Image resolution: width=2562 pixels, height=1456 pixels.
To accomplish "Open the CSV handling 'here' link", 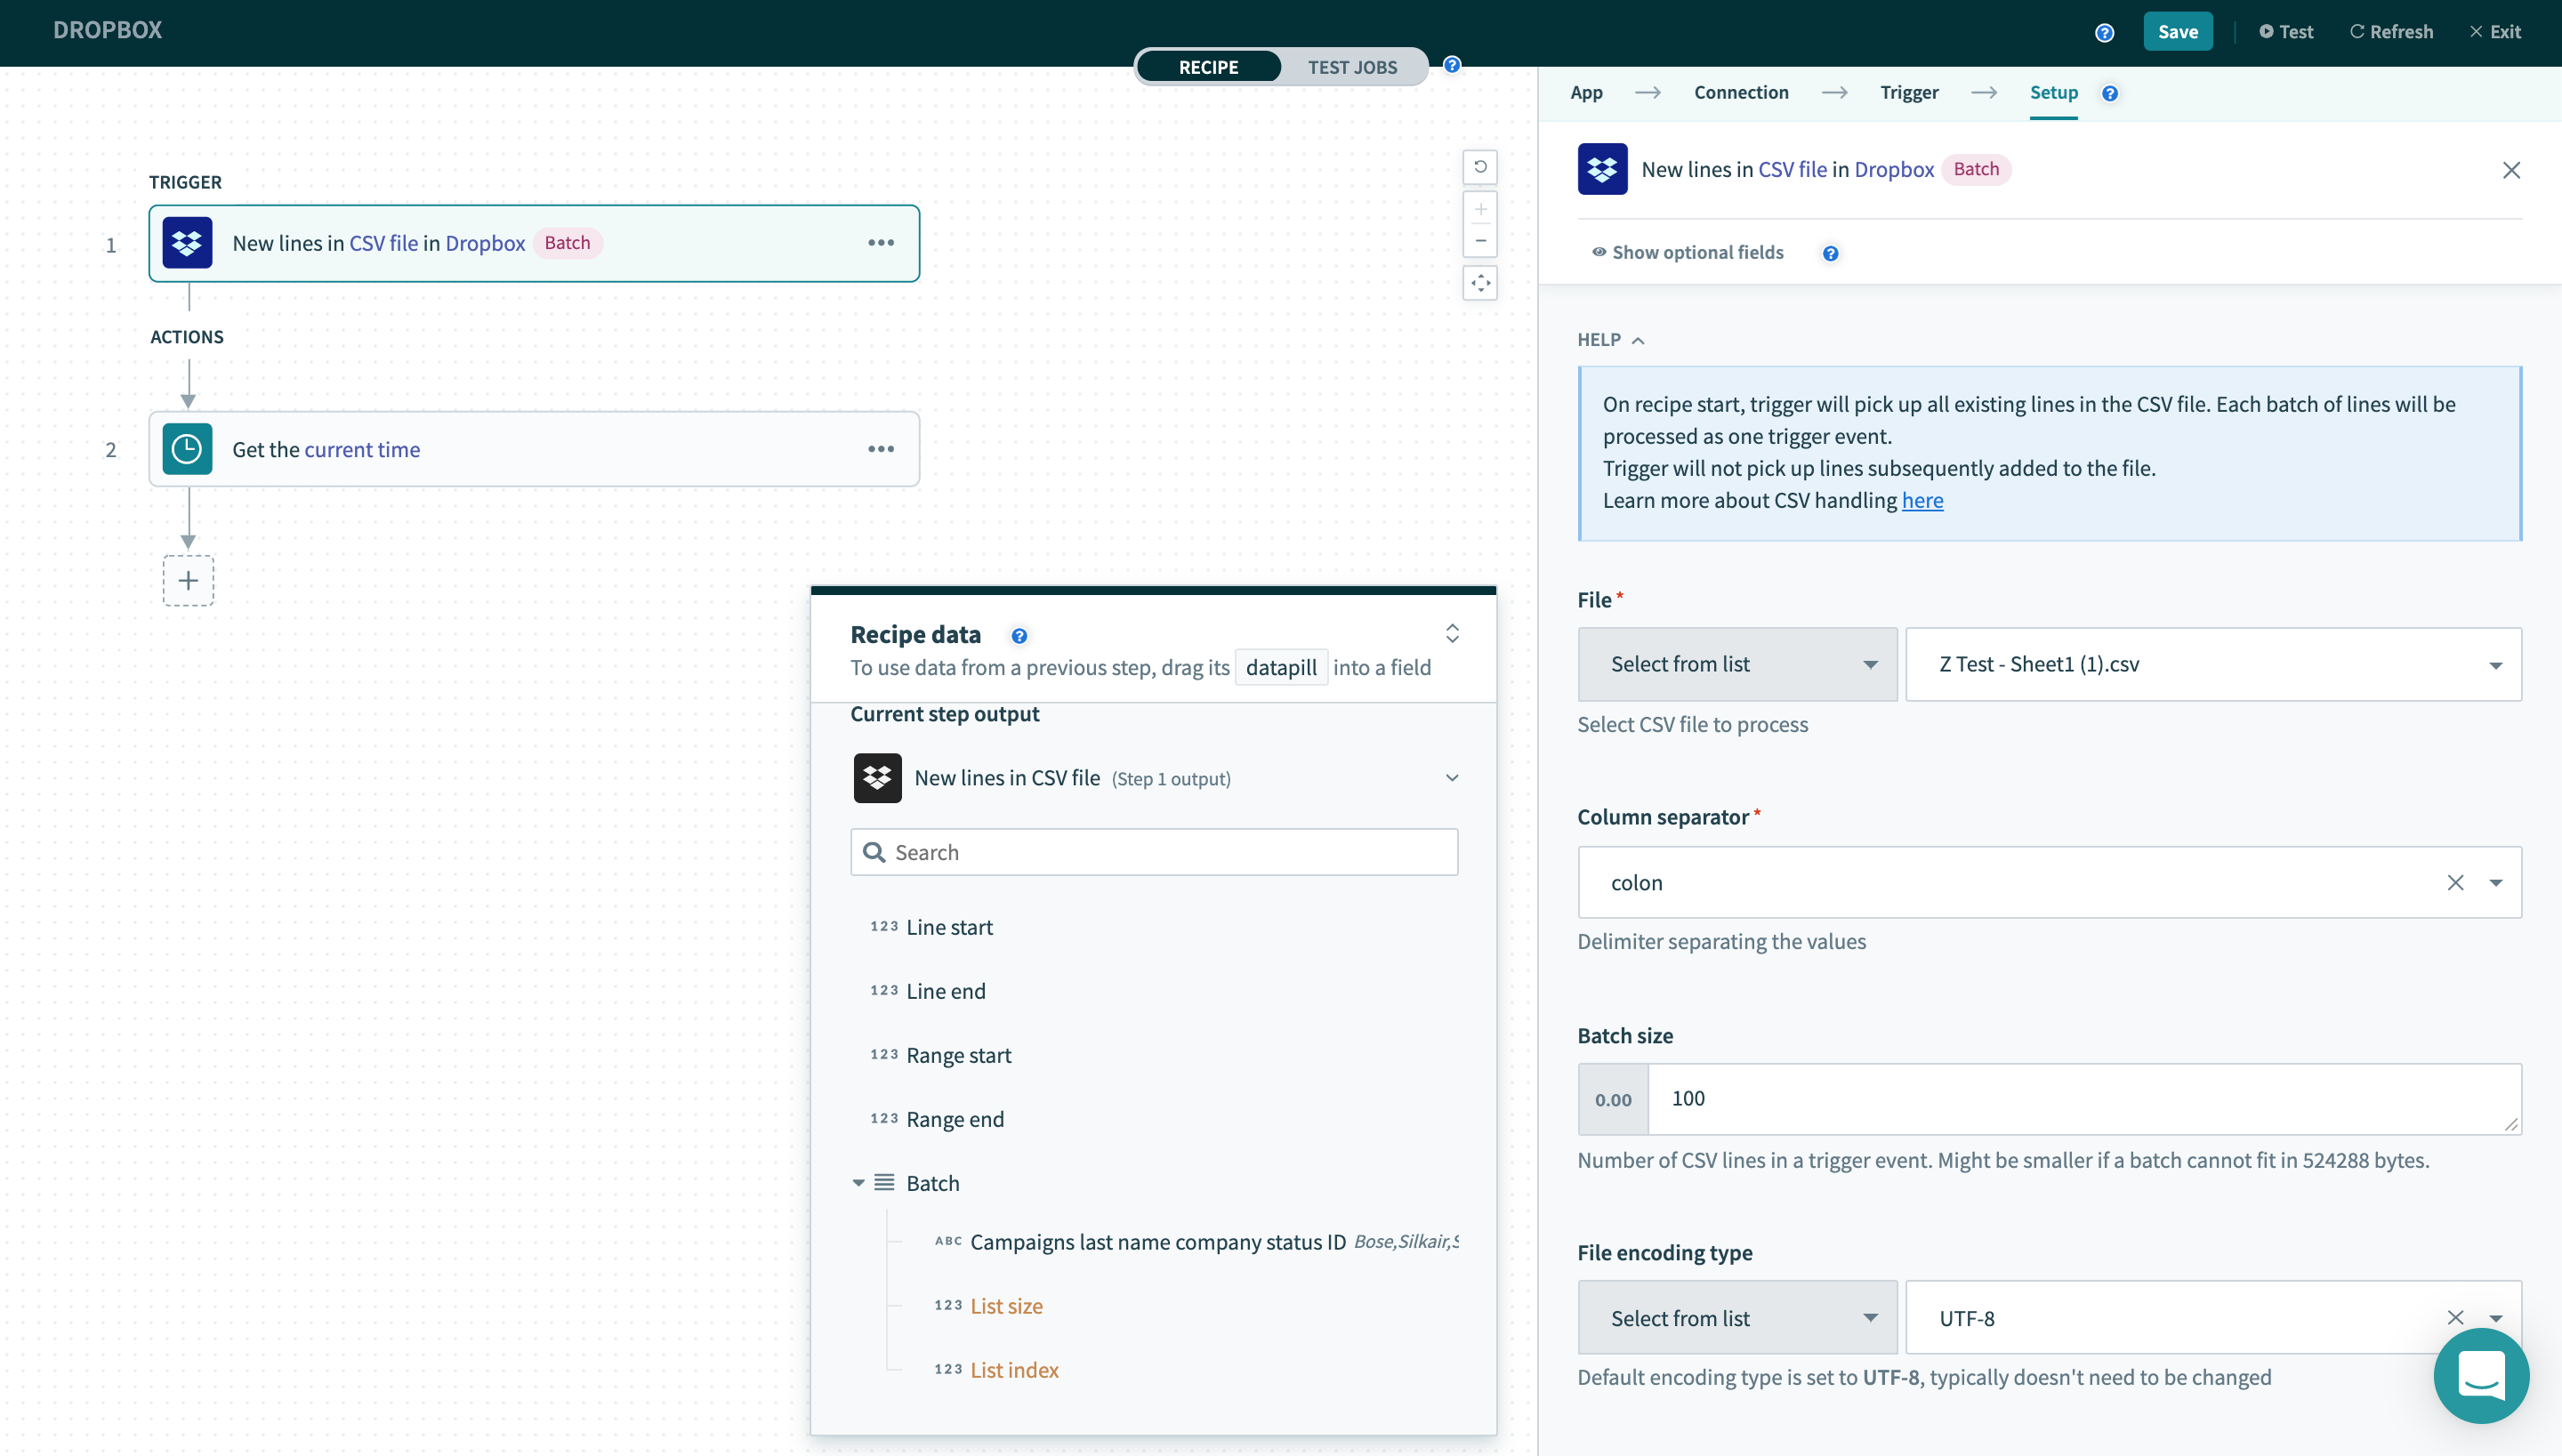I will point(1922,500).
